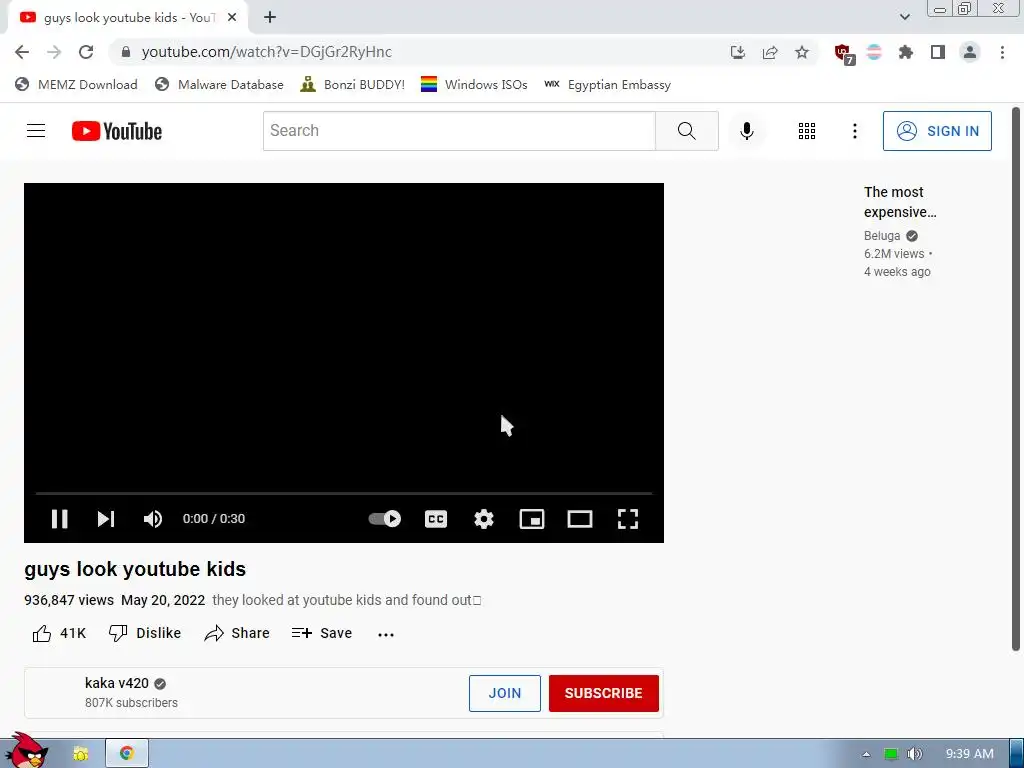Focus the YouTube Search field

click(x=459, y=131)
